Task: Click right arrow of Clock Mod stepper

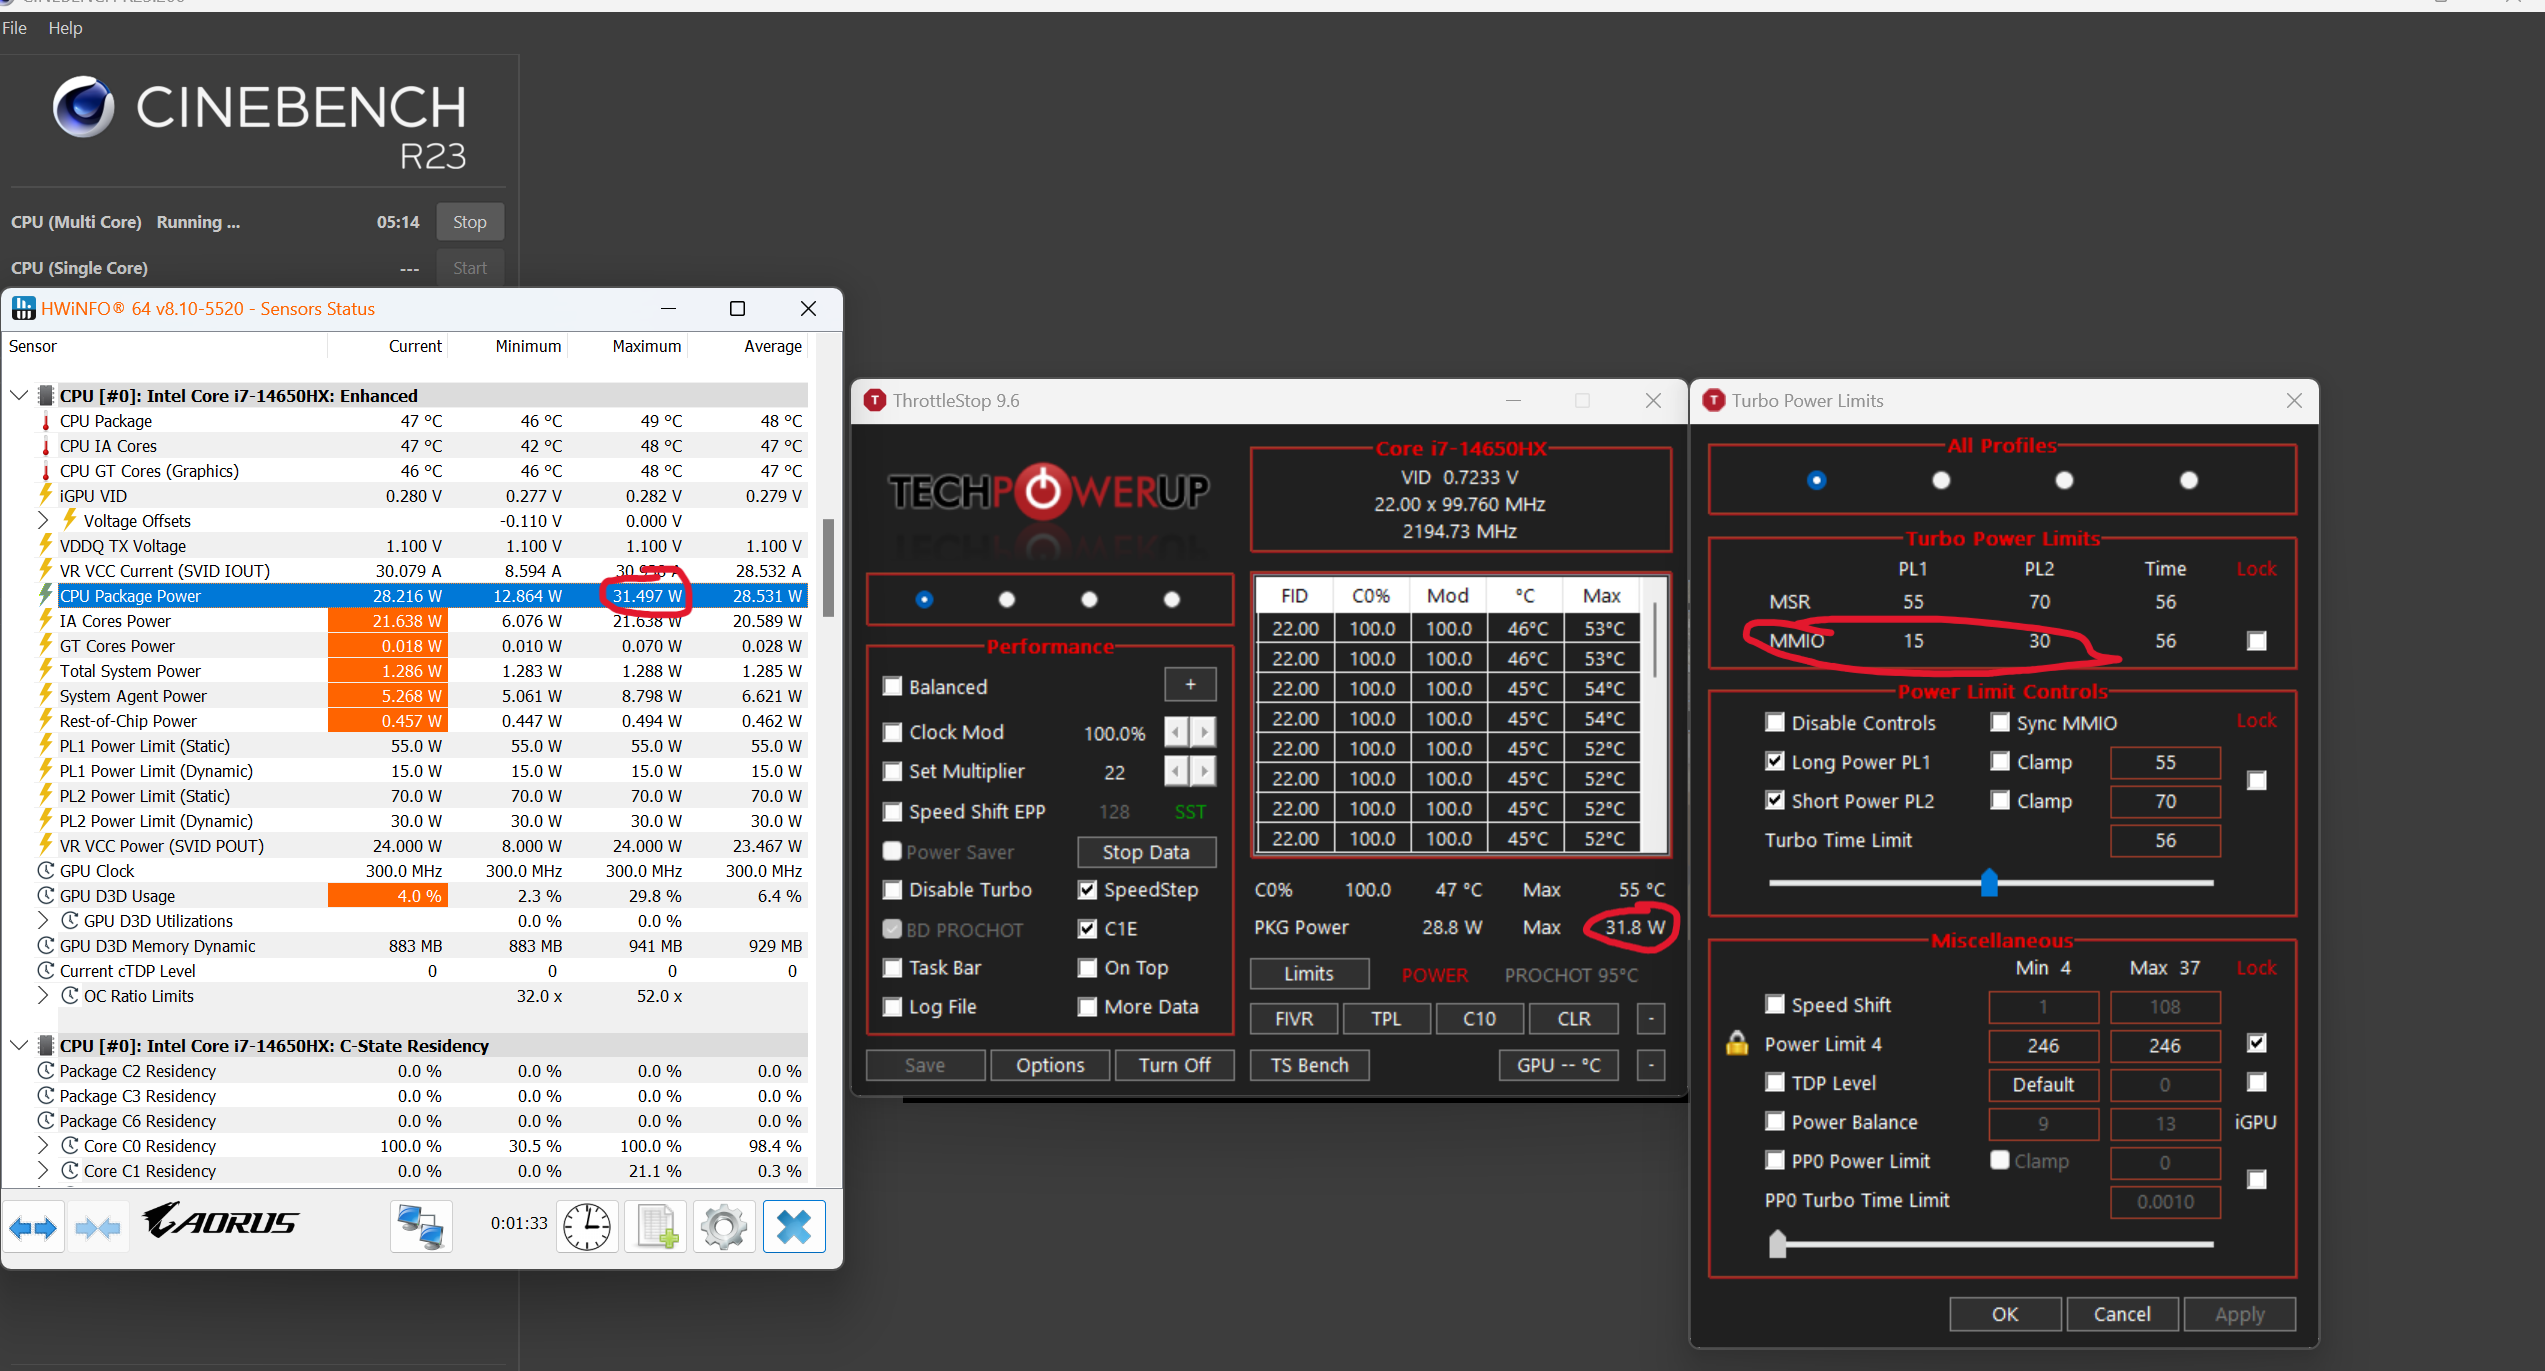Action: pyautogui.click(x=1204, y=732)
